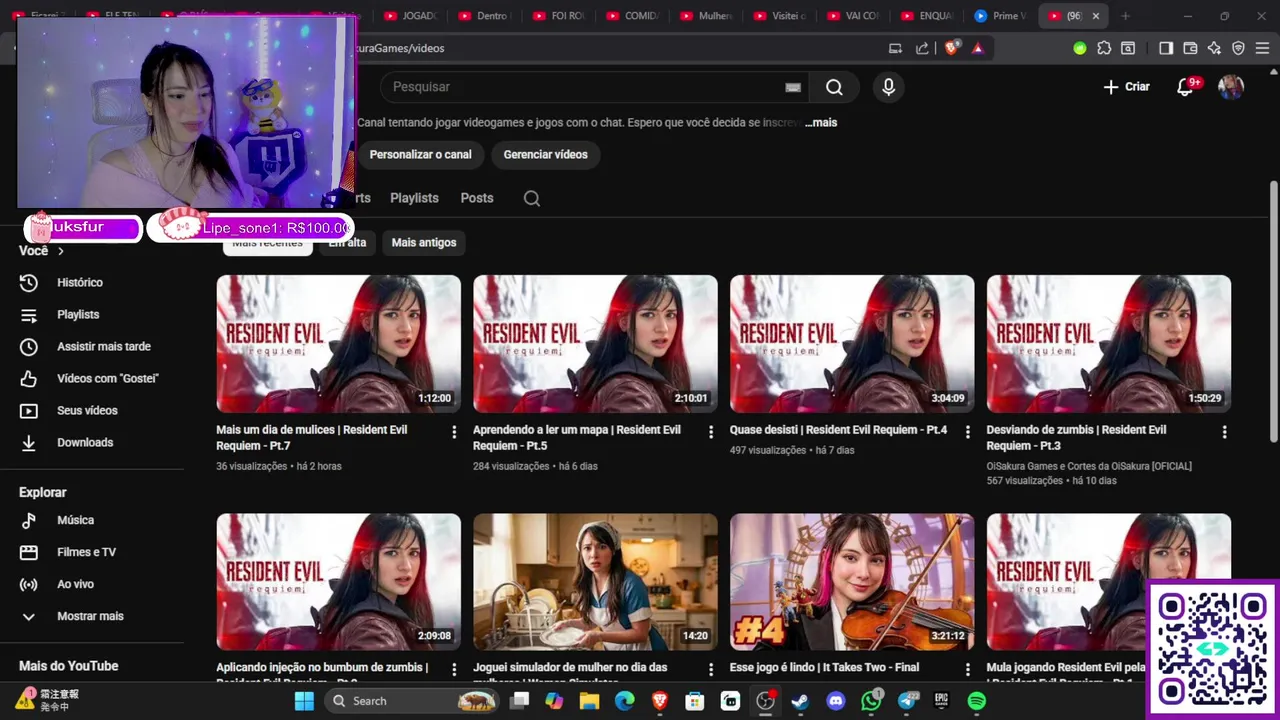Click the share page icon in the address bar
1280x720 pixels.
[922, 48]
